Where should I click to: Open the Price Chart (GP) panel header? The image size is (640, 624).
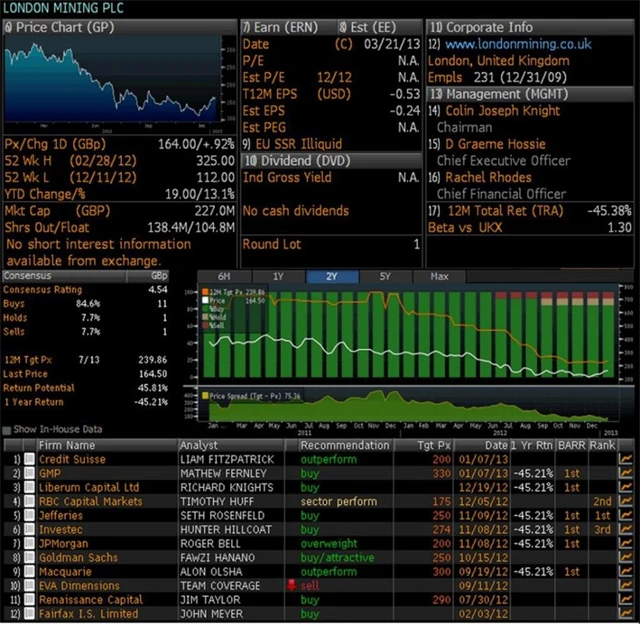click(x=64, y=27)
